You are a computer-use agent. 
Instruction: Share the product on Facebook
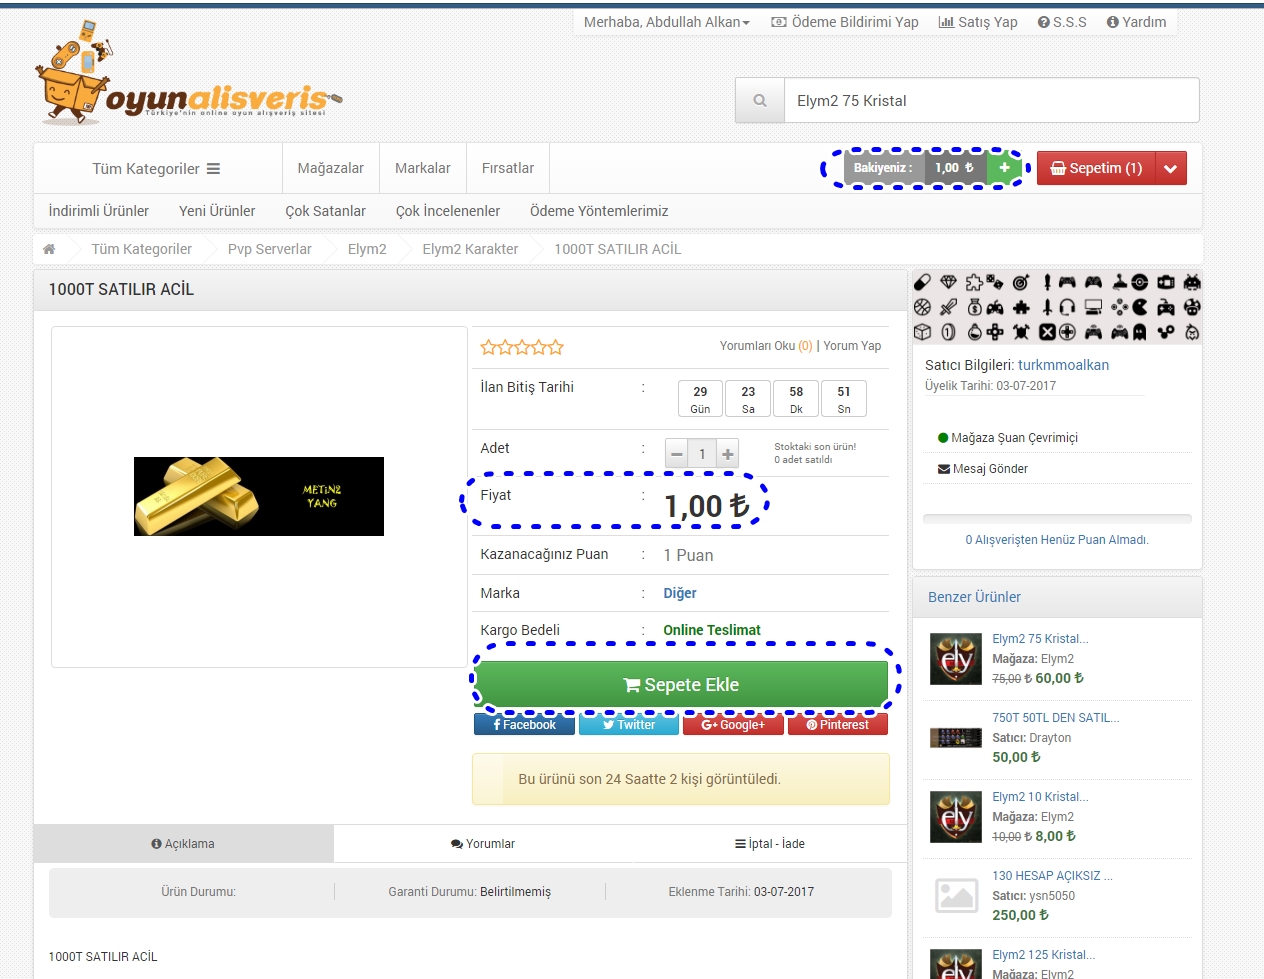(524, 725)
